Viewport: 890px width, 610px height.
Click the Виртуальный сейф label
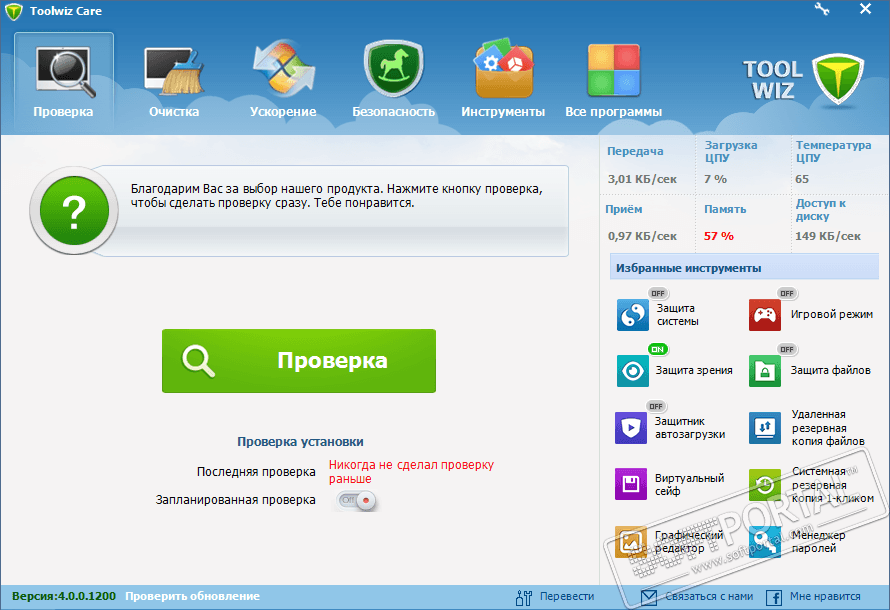(x=690, y=485)
